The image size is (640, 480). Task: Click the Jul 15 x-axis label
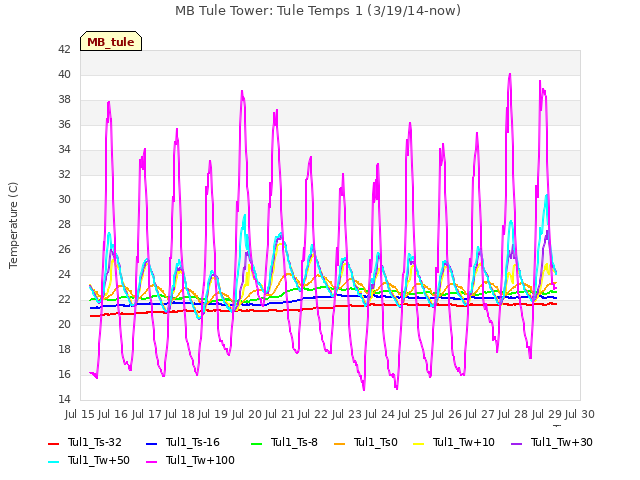pos(80,414)
